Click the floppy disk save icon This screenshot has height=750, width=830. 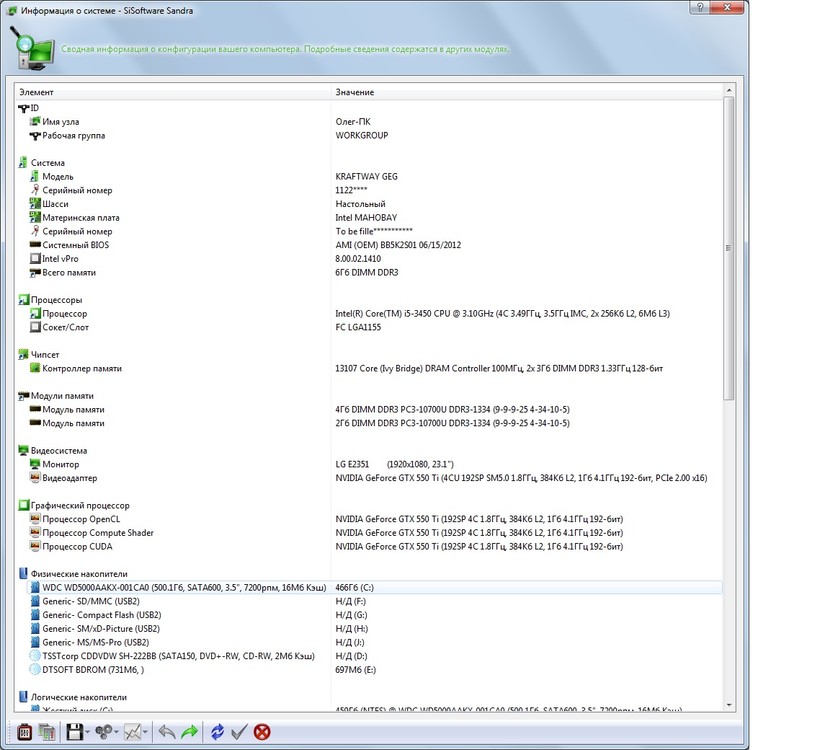(74, 732)
